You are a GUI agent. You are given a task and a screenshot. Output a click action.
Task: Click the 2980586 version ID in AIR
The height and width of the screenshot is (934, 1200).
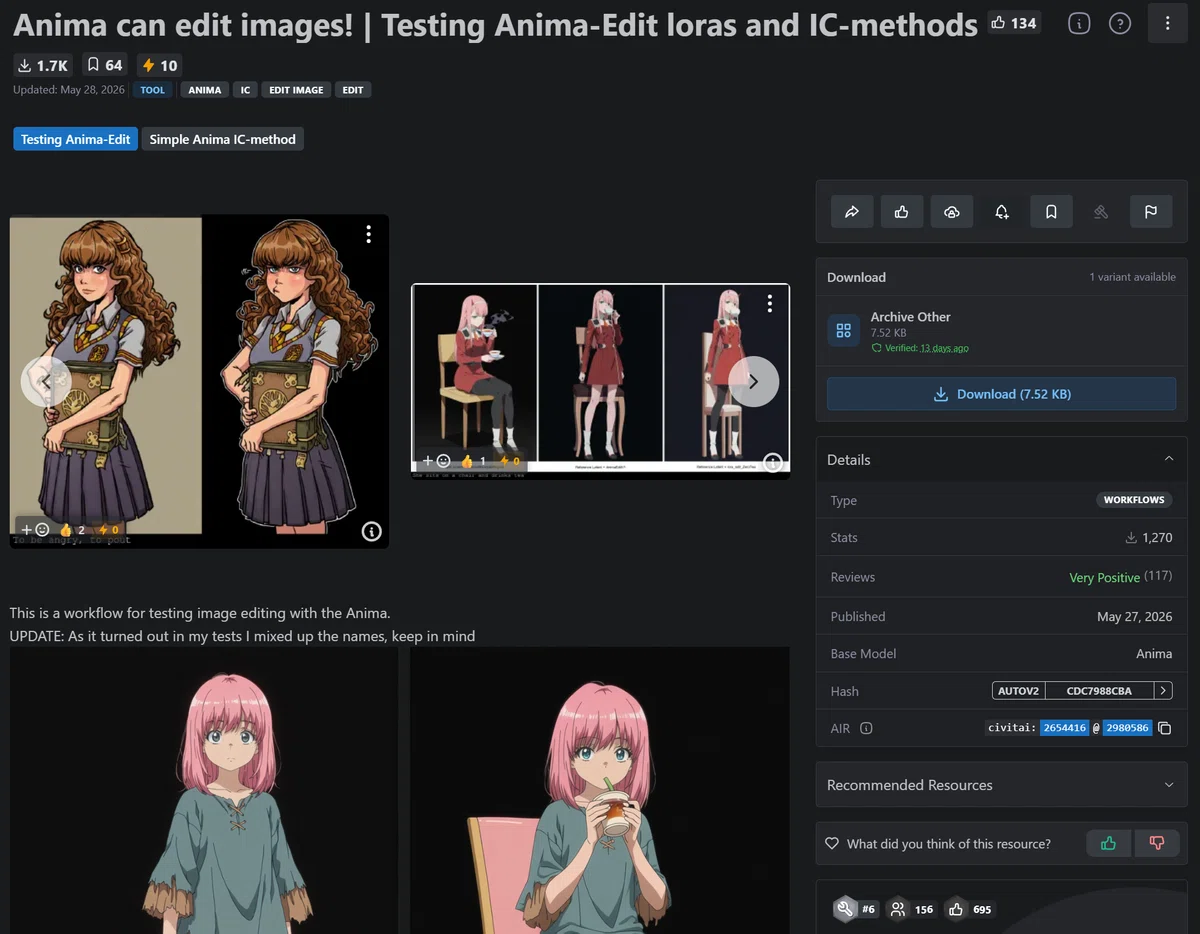coord(1128,728)
